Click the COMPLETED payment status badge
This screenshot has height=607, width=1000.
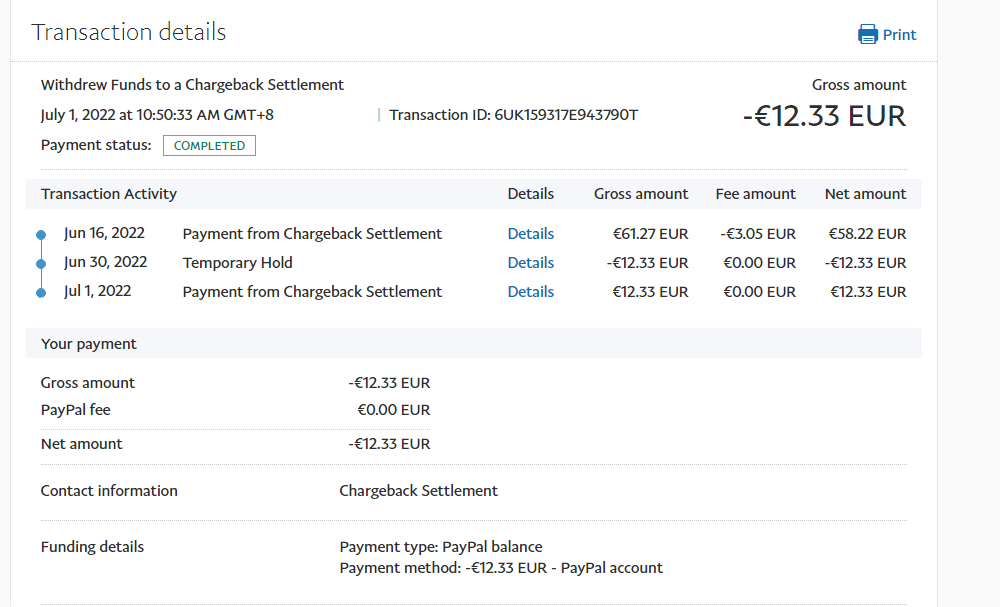click(209, 146)
